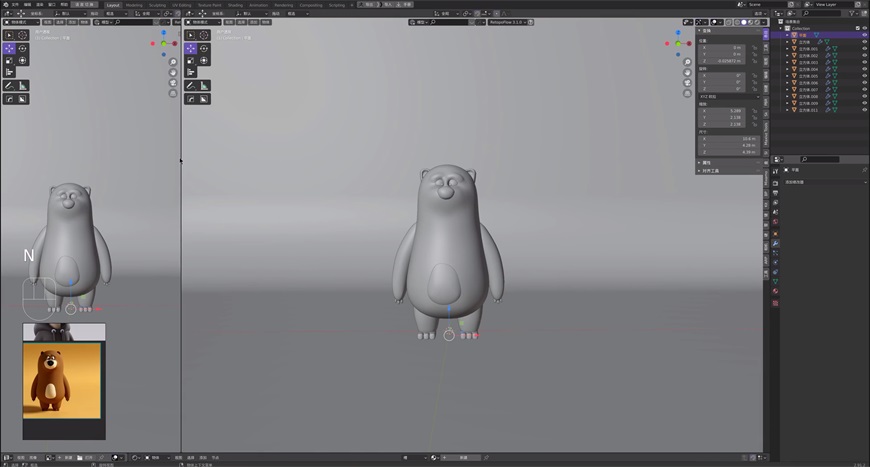Open the Object menu in right viewport header
870x467 pixels.
(x=266, y=22)
